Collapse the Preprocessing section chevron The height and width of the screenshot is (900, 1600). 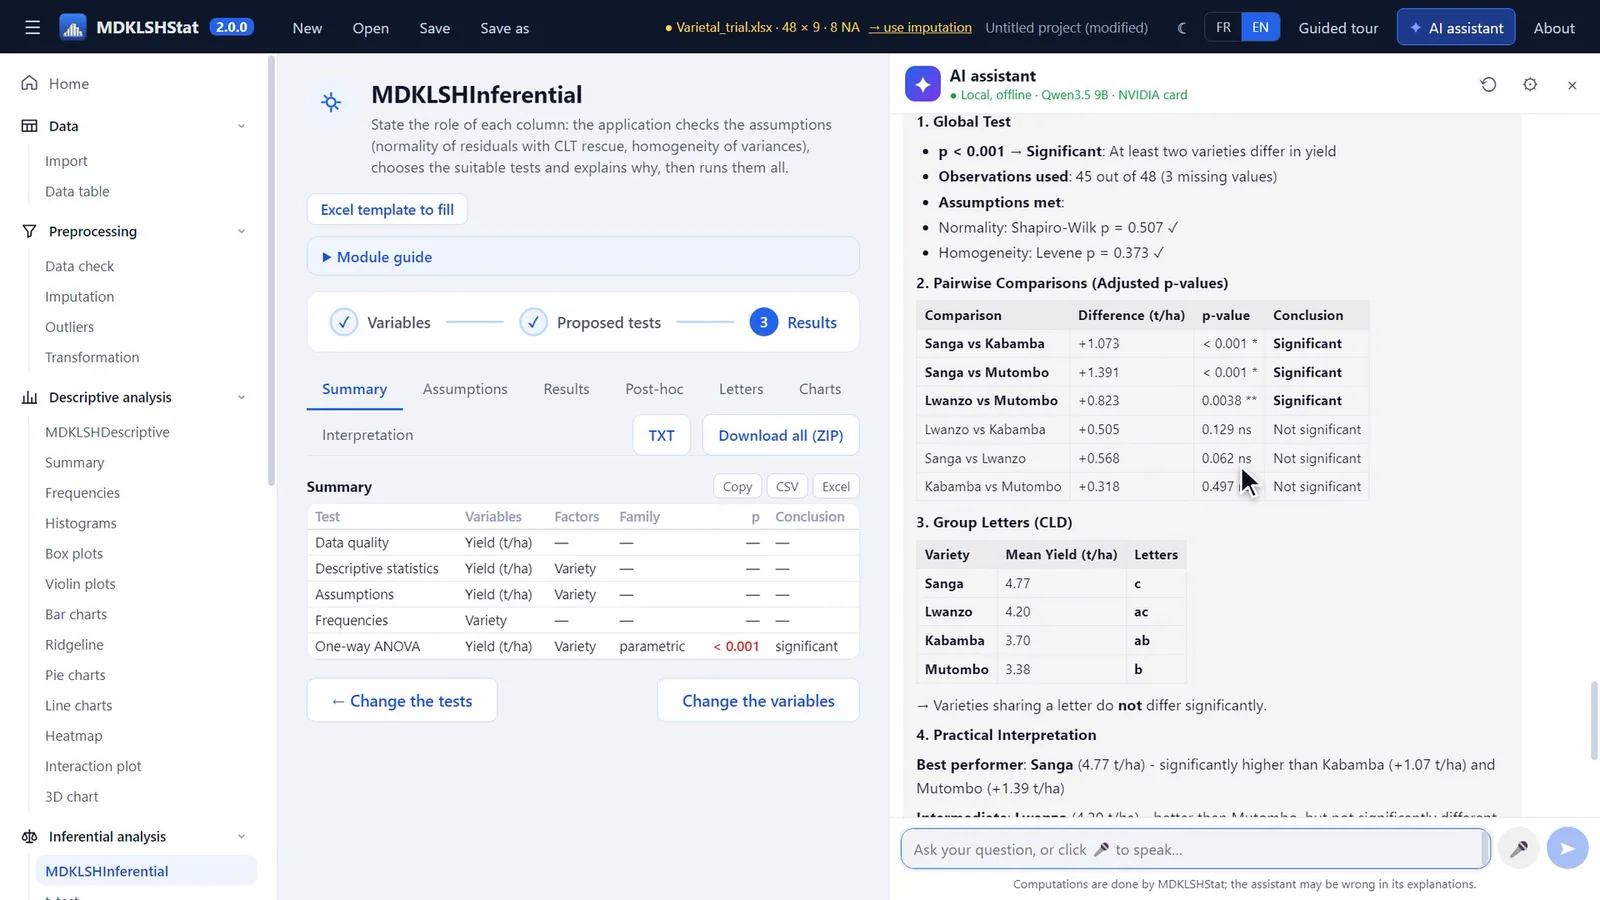point(241,231)
